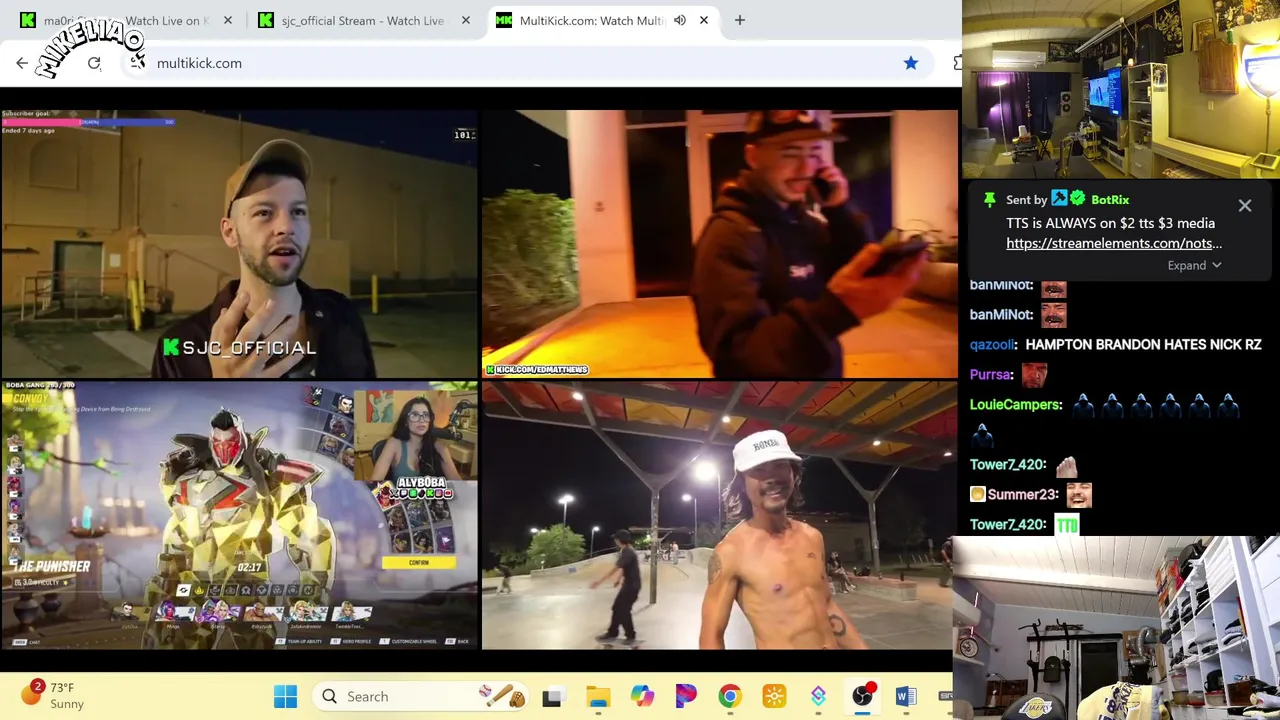
Task: Mute the MultiKick tab via speaker icon
Action: [x=680, y=20]
